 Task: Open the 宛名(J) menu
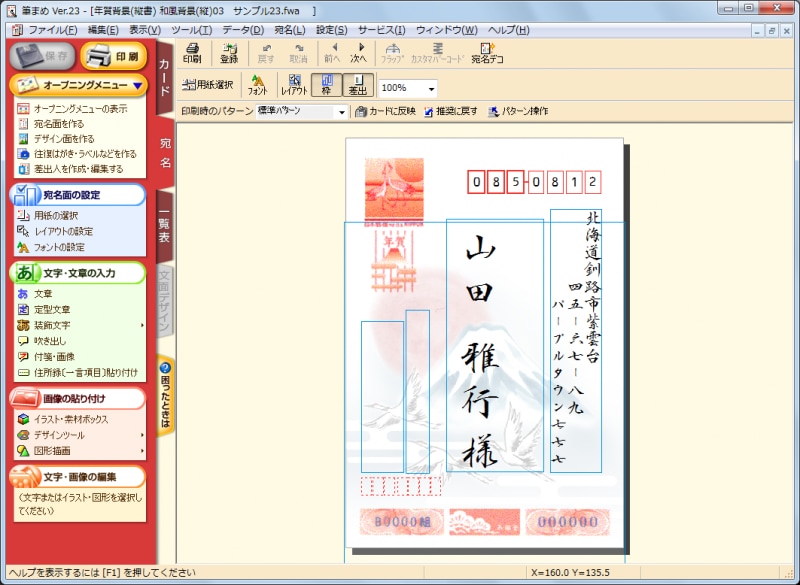click(x=291, y=30)
